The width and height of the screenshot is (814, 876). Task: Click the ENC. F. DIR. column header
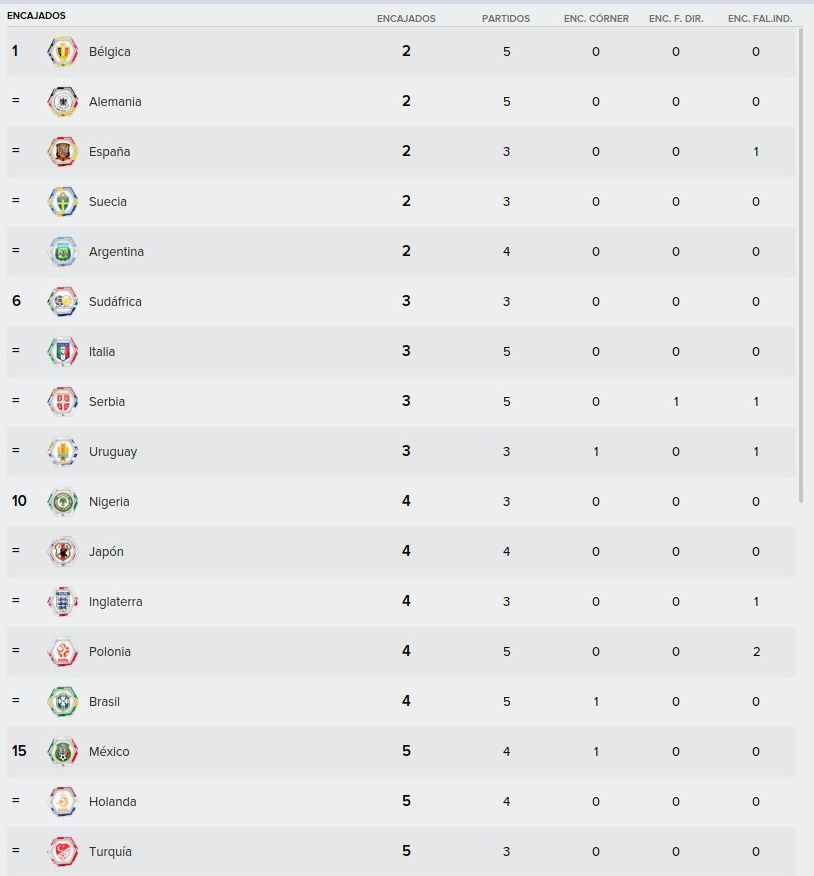click(x=676, y=18)
